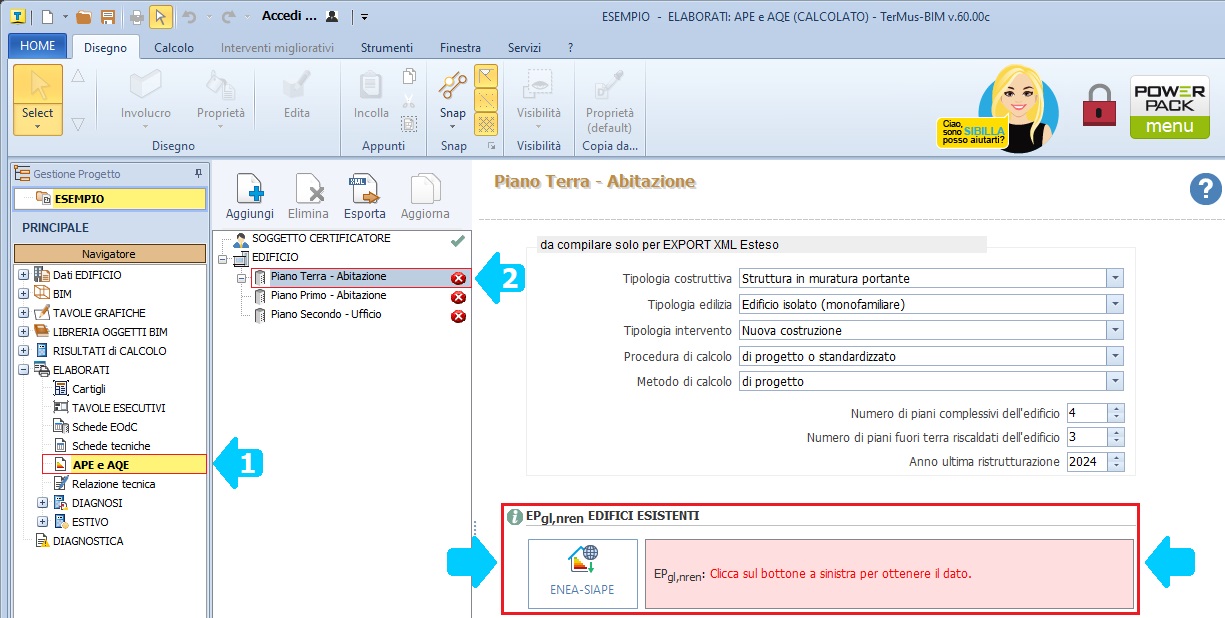Toggle the Snap tool
Viewport: 1225px width, 618px height.
click(453, 96)
